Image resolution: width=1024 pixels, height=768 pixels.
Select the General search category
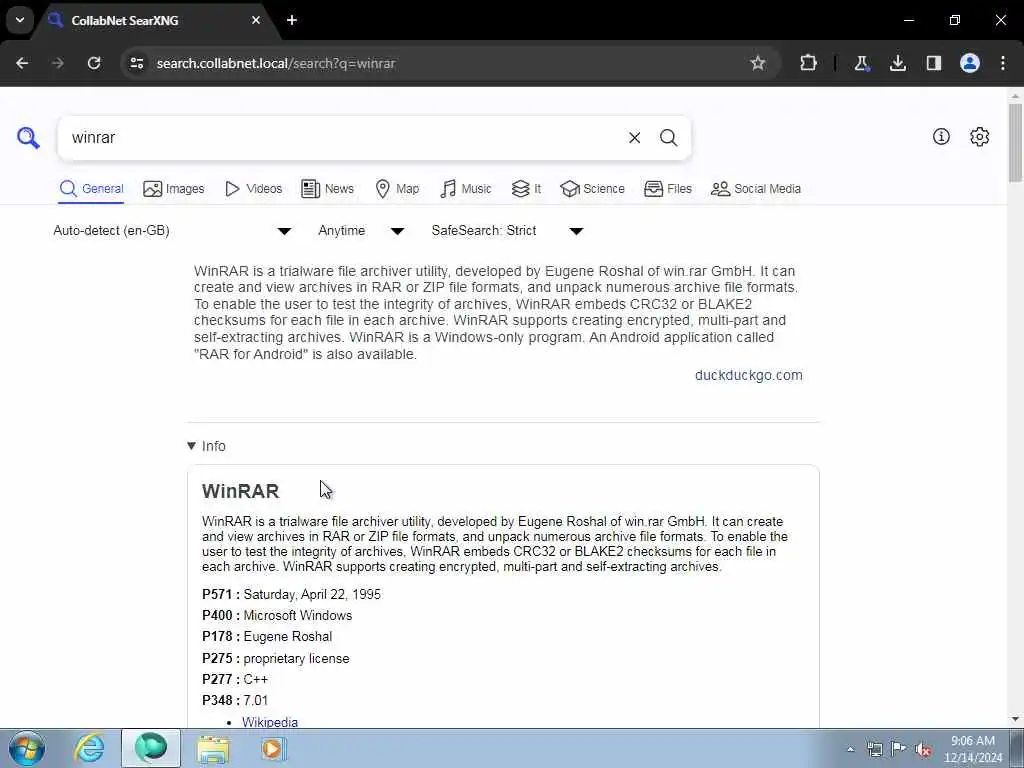[91, 189]
